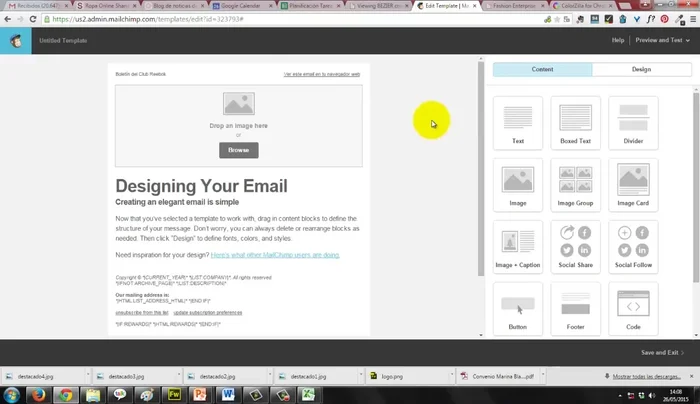Switch to the Design tab
The height and width of the screenshot is (404, 700).
pos(642,69)
